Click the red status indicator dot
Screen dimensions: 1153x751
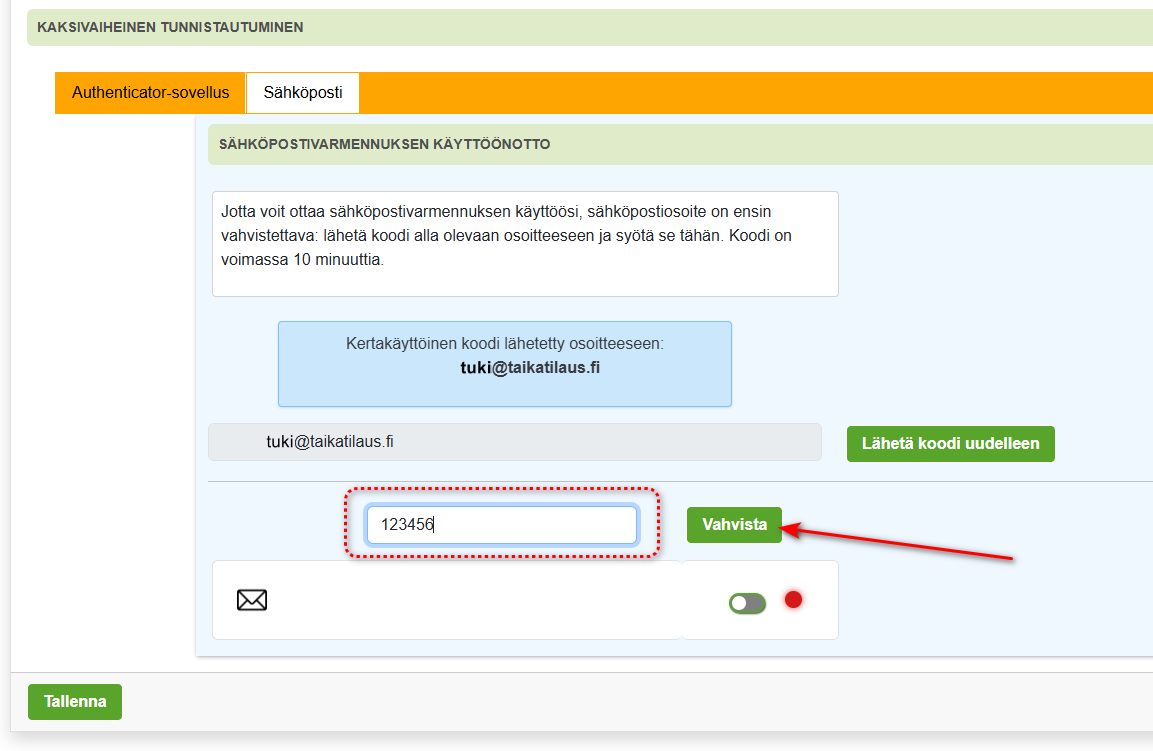[793, 599]
